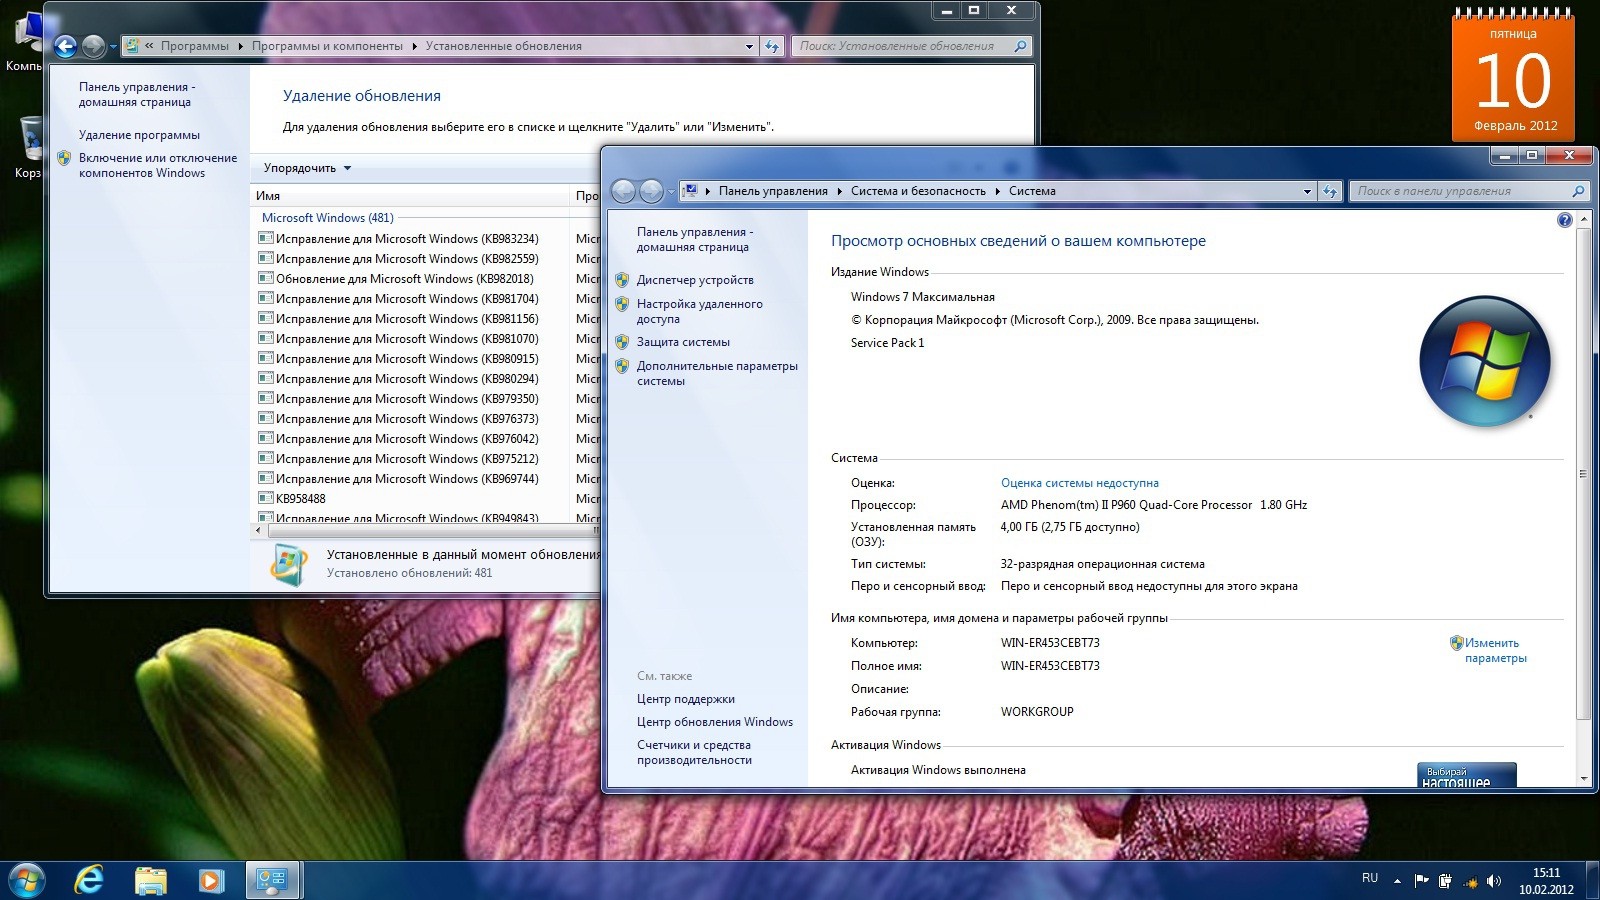Click the Action Center flag tray icon

point(1421,881)
